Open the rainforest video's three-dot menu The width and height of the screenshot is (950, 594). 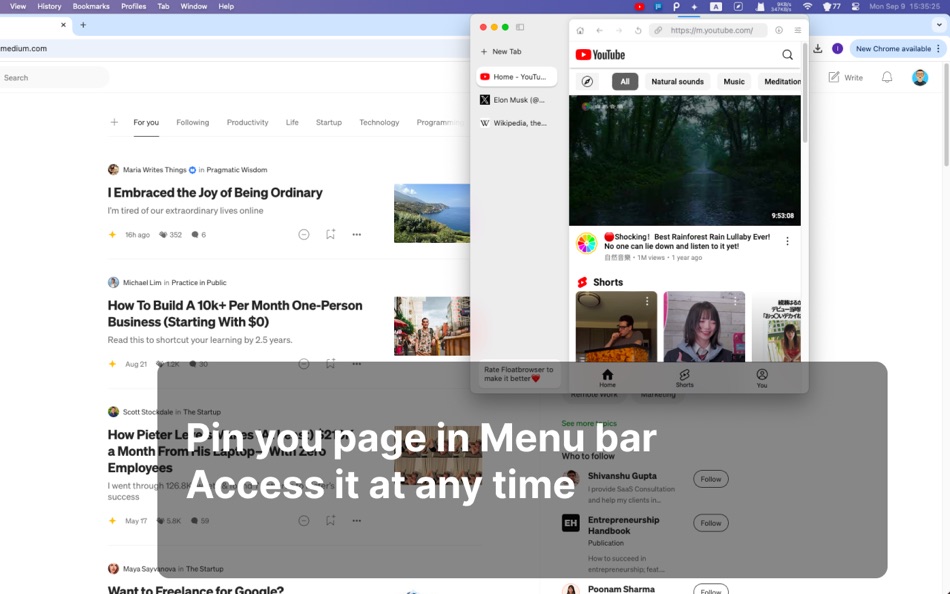pos(787,241)
